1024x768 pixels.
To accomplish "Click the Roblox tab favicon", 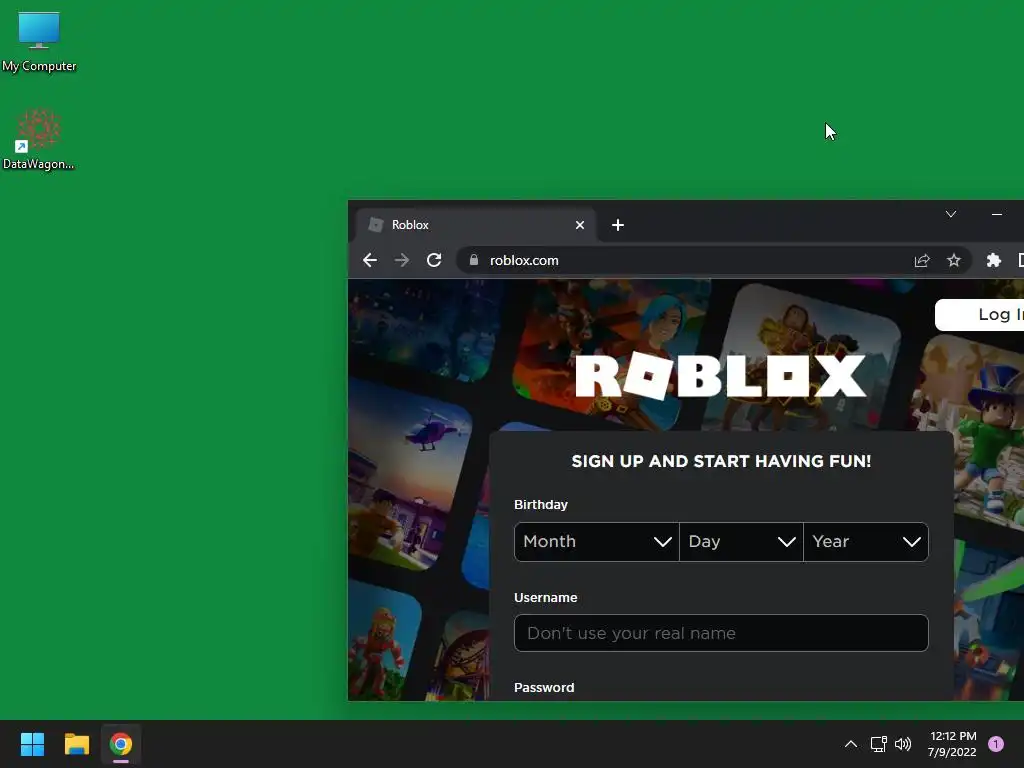I will [x=376, y=225].
